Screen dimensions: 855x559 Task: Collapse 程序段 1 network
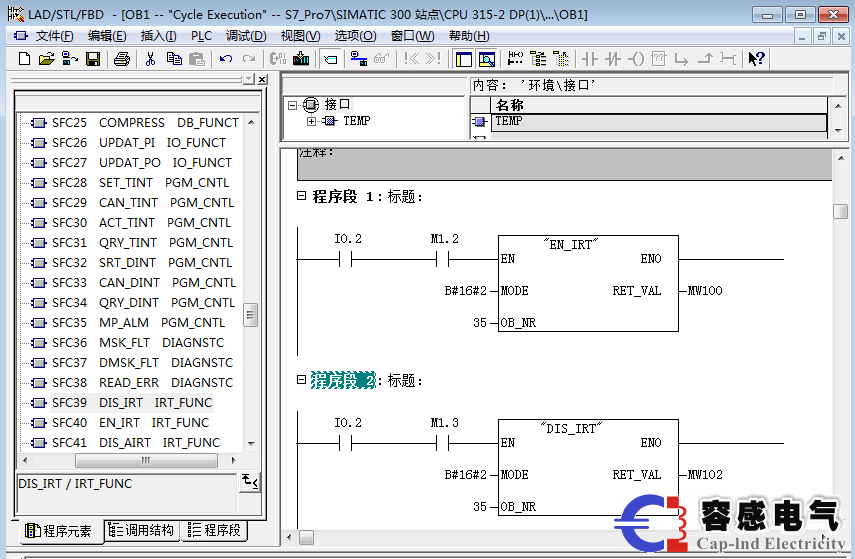(x=301, y=196)
